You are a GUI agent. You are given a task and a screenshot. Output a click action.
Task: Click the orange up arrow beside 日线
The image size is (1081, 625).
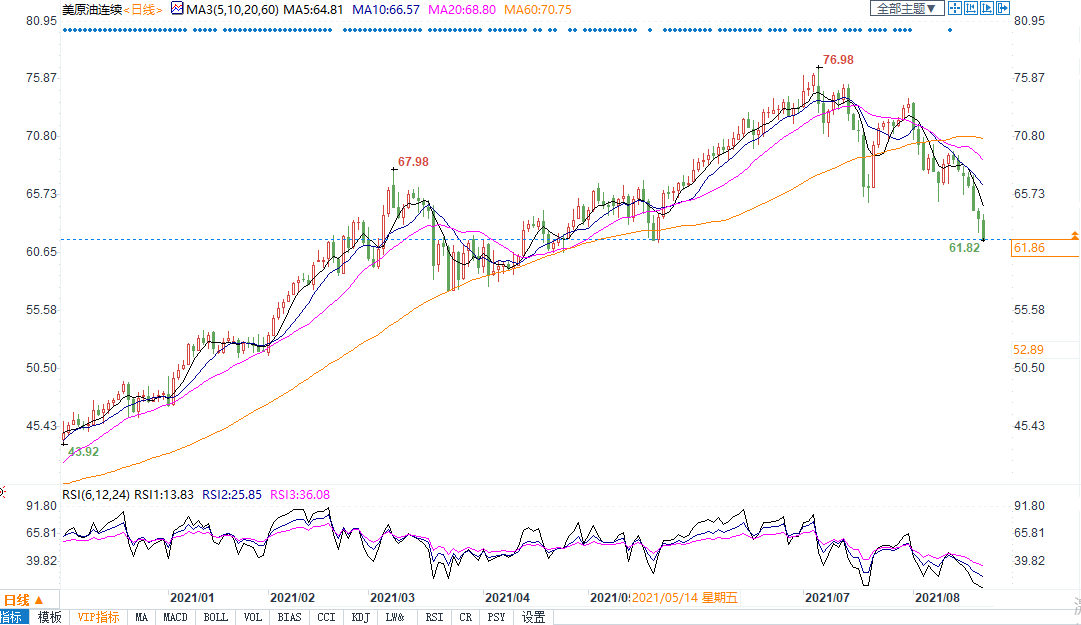(38, 600)
